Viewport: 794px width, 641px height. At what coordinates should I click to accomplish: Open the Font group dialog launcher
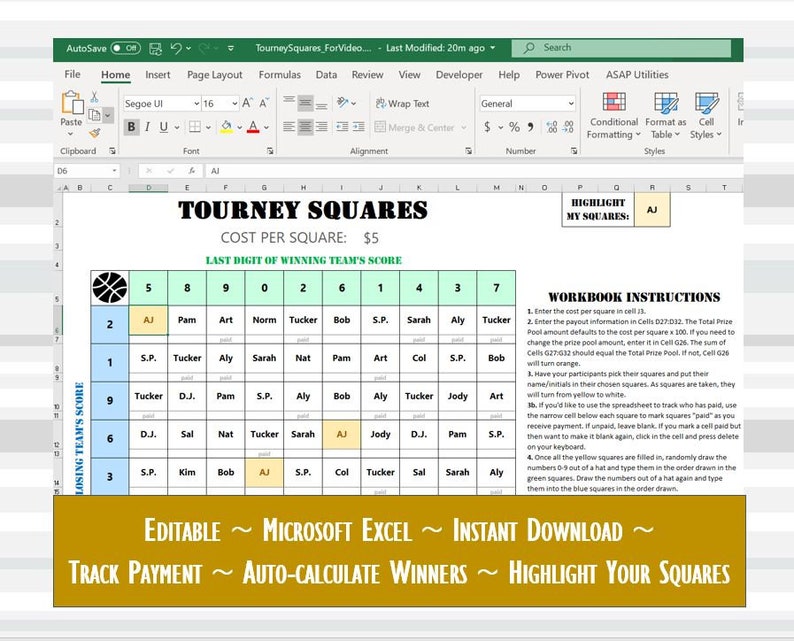point(270,151)
